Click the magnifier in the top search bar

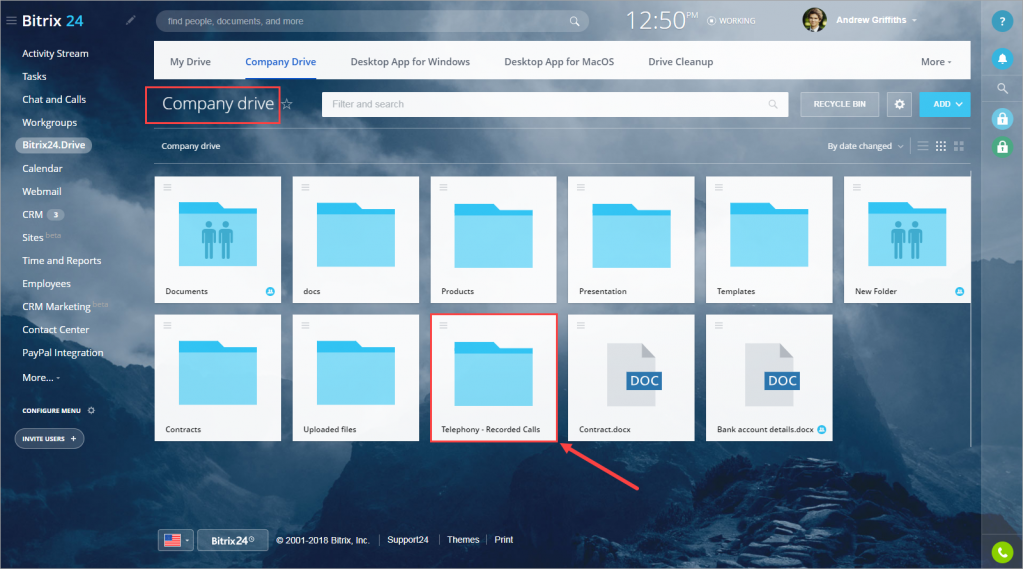tap(574, 21)
